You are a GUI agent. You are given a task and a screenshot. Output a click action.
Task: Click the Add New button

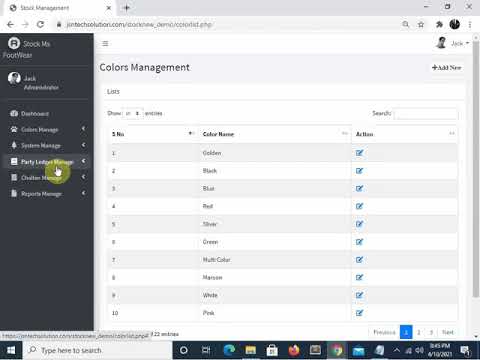coord(447,68)
